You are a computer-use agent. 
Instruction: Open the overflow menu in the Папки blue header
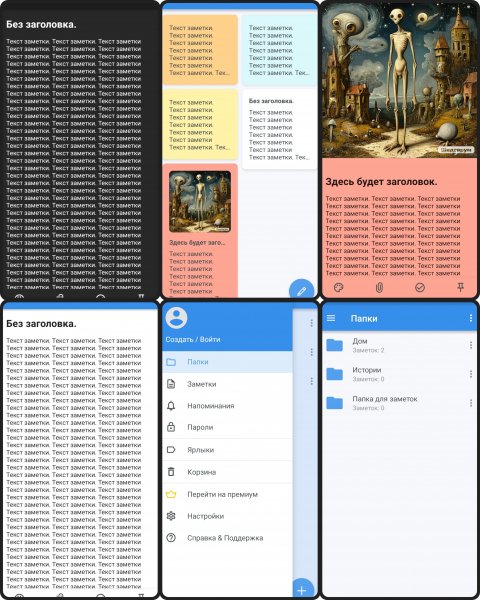pos(470,318)
